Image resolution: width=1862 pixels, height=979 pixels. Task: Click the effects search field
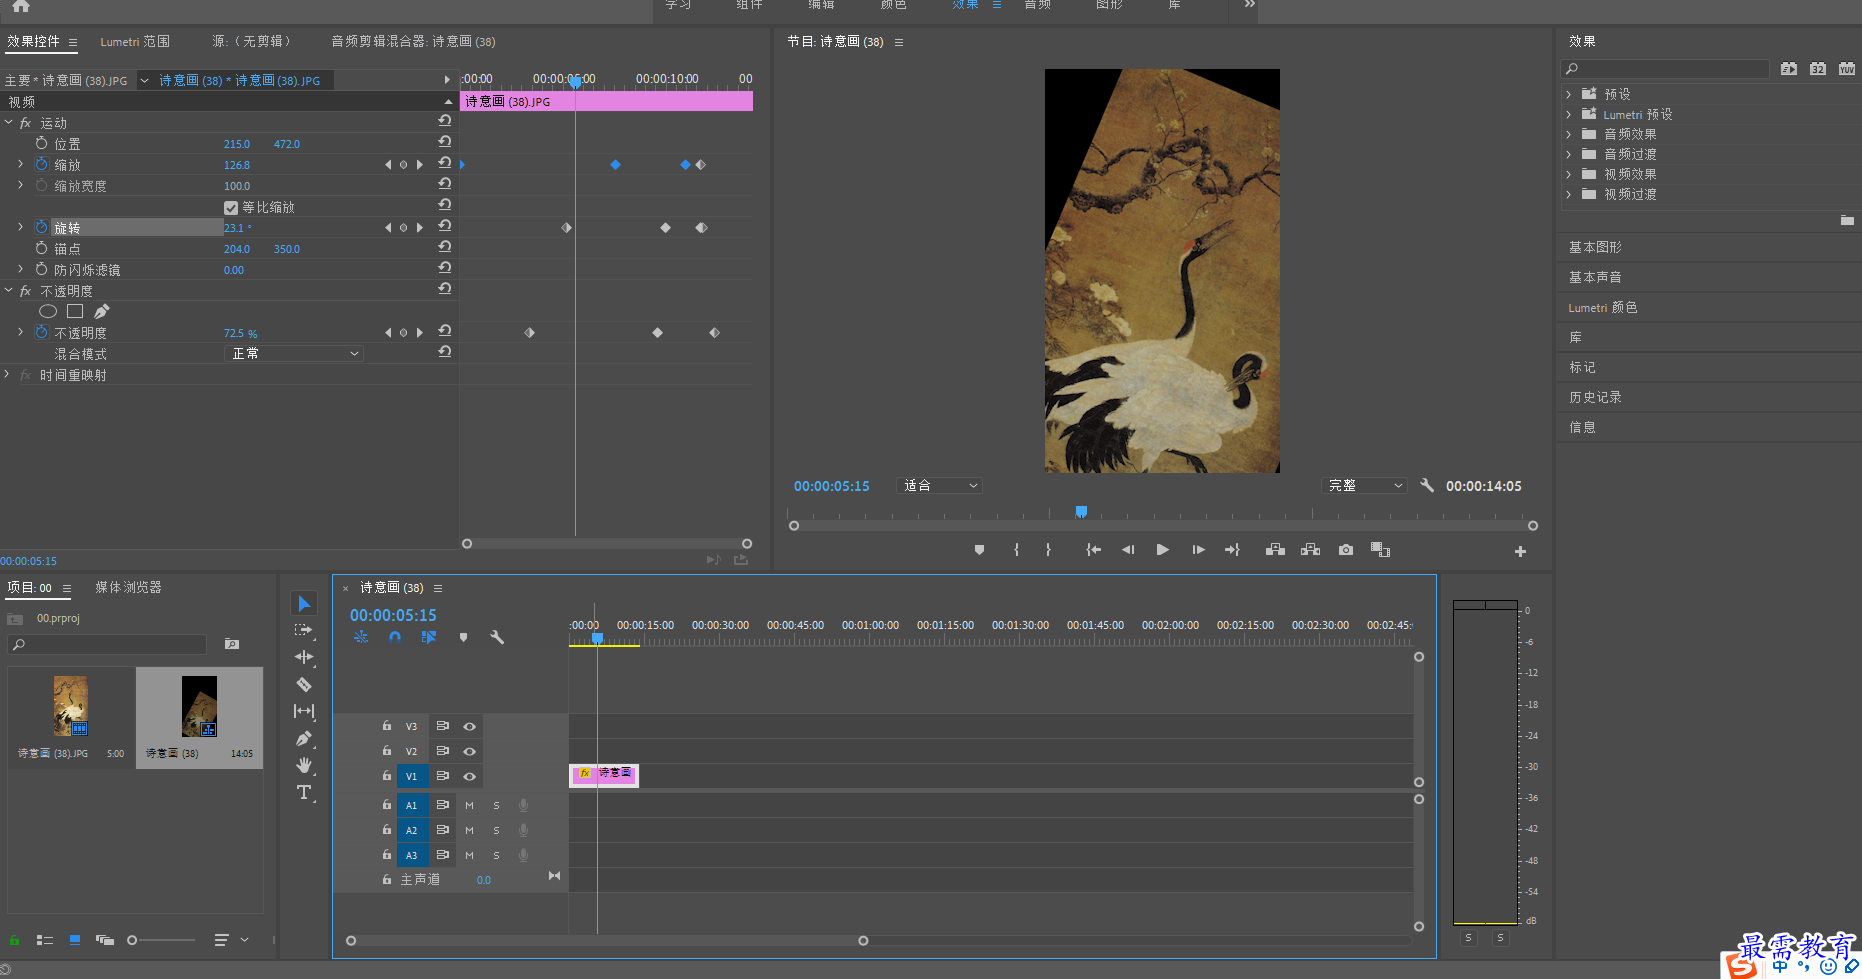pos(1665,68)
